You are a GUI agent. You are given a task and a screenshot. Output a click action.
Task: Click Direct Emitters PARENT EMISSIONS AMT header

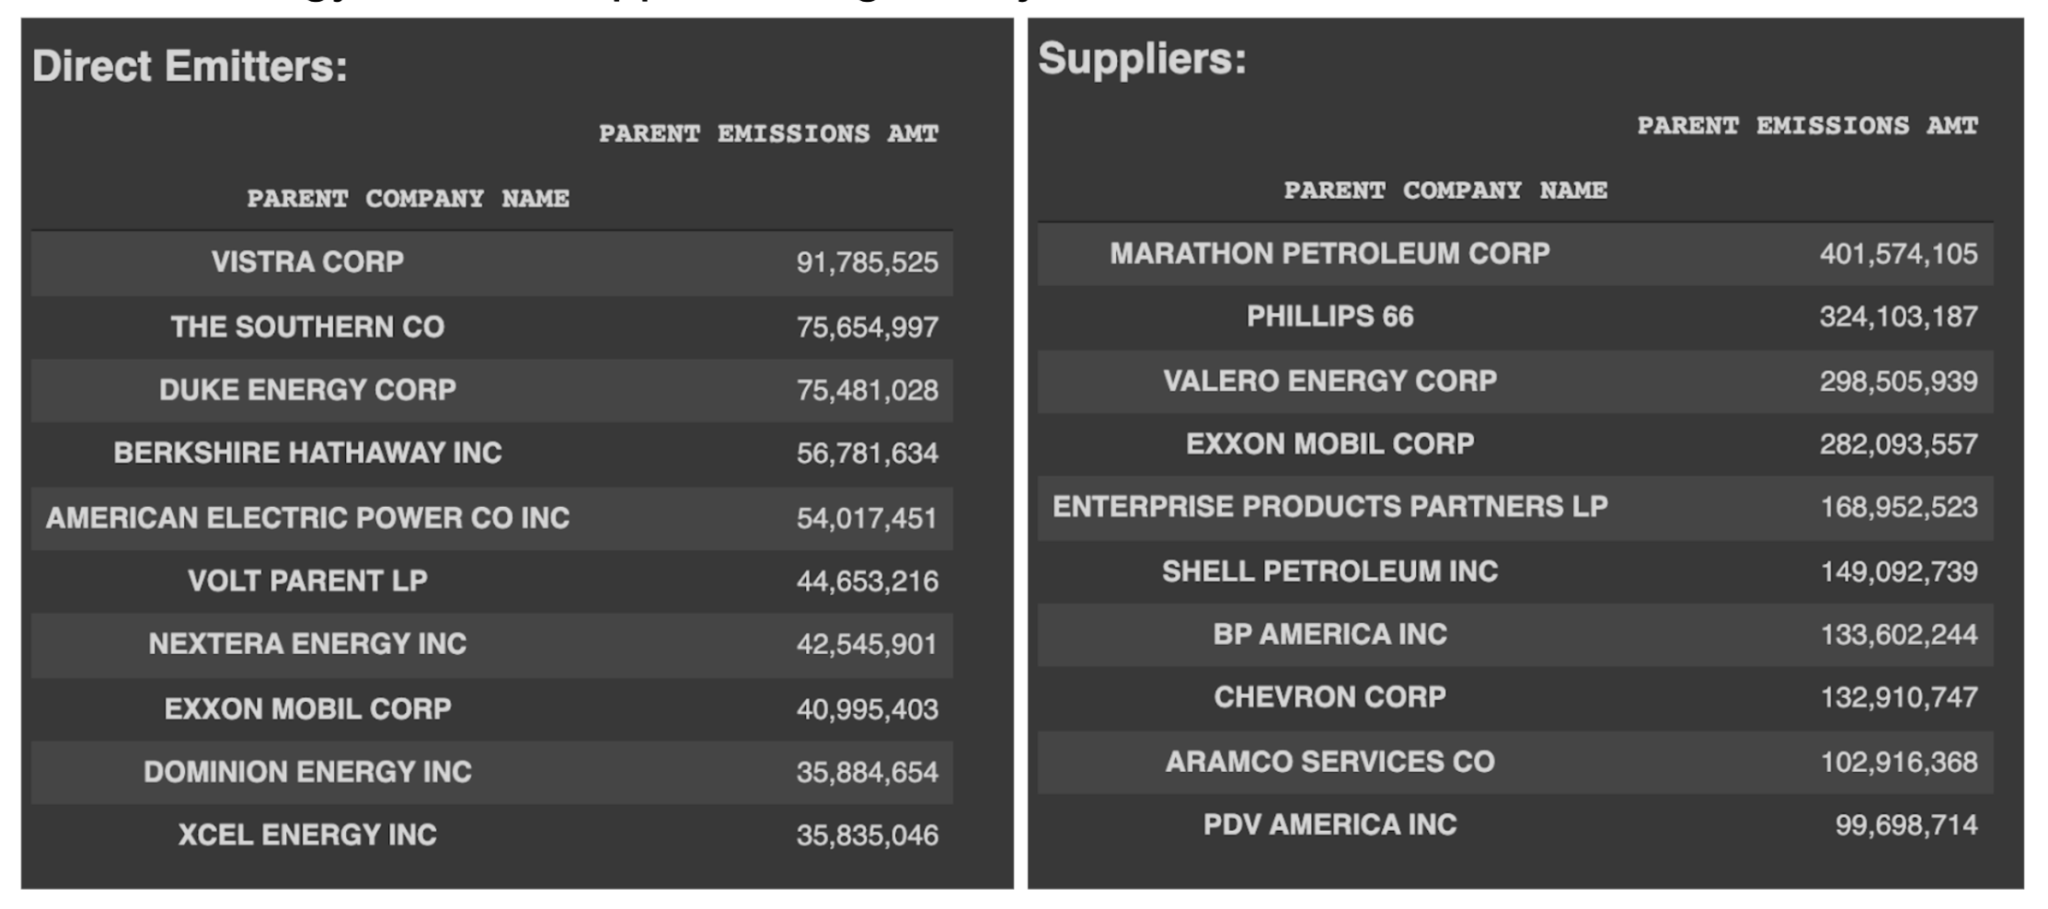[x=768, y=134]
